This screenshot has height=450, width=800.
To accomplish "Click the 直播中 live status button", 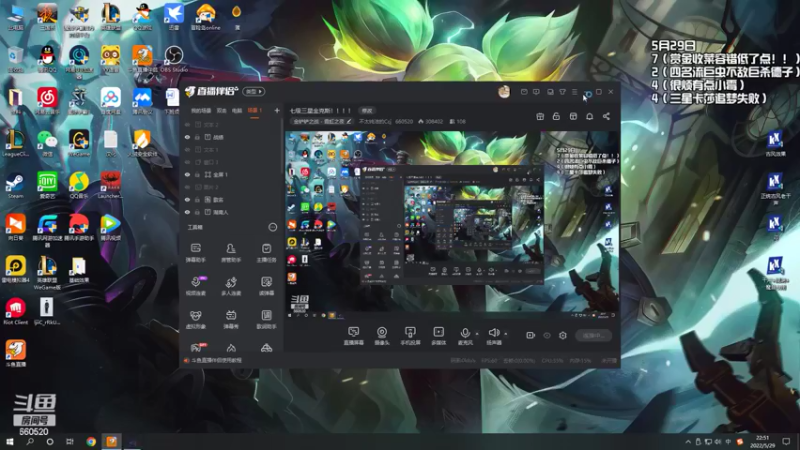I will pyautogui.click(x=593, y=335).
